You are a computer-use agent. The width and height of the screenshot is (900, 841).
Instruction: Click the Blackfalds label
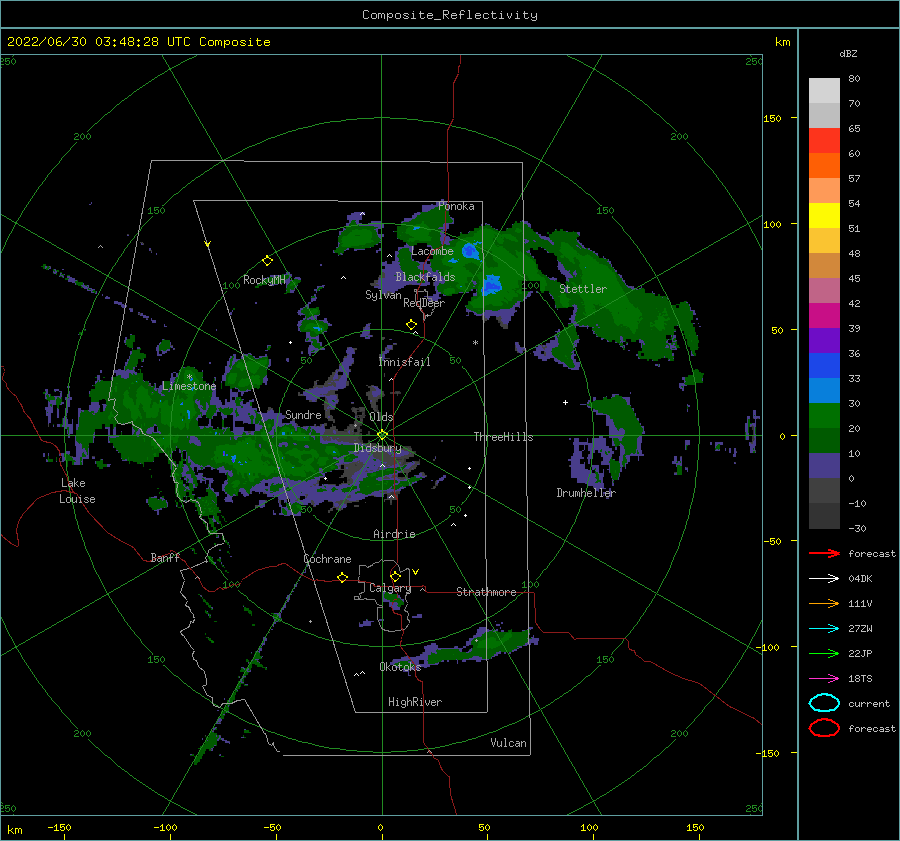[425, 277]
